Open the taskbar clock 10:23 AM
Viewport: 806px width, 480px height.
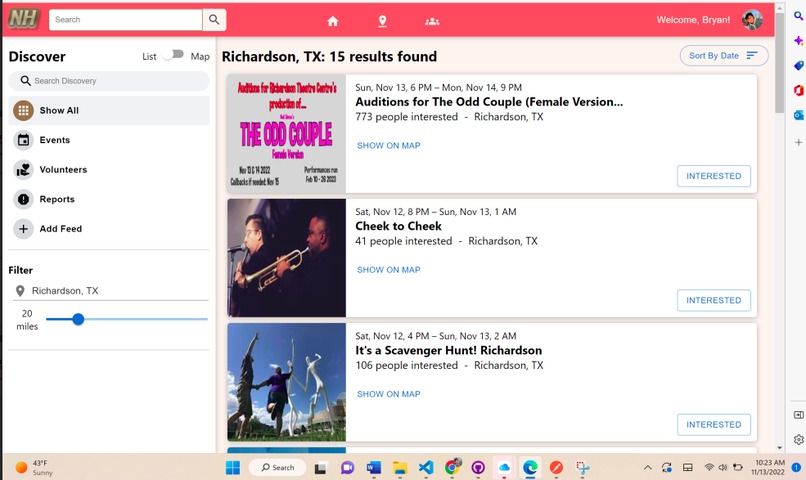(x=770, y=468)
